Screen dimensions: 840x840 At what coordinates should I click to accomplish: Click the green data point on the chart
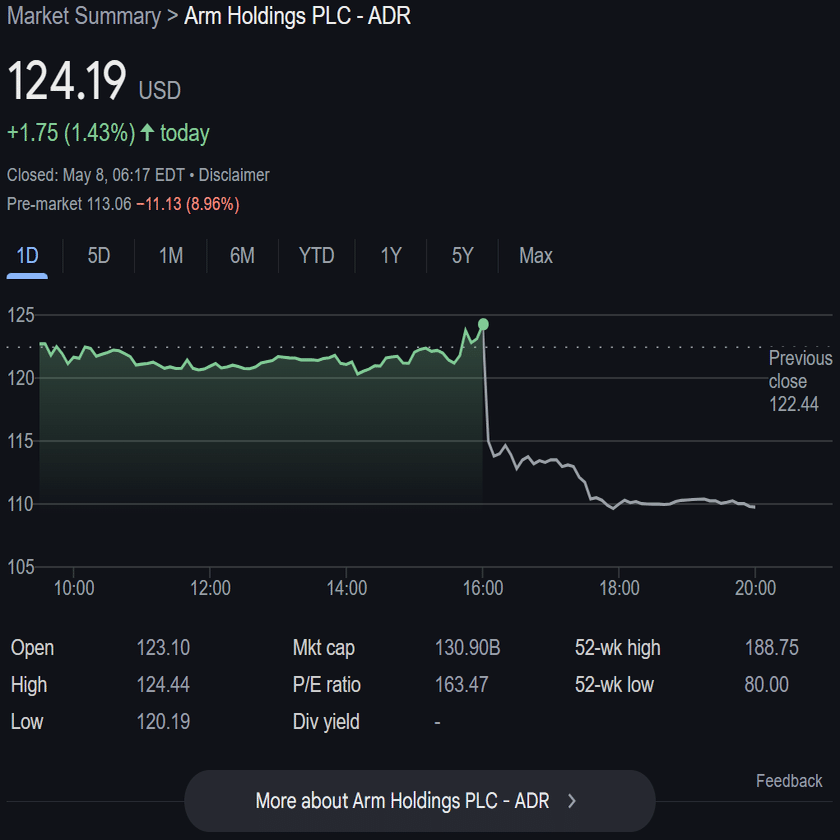[x=483, y=324]
